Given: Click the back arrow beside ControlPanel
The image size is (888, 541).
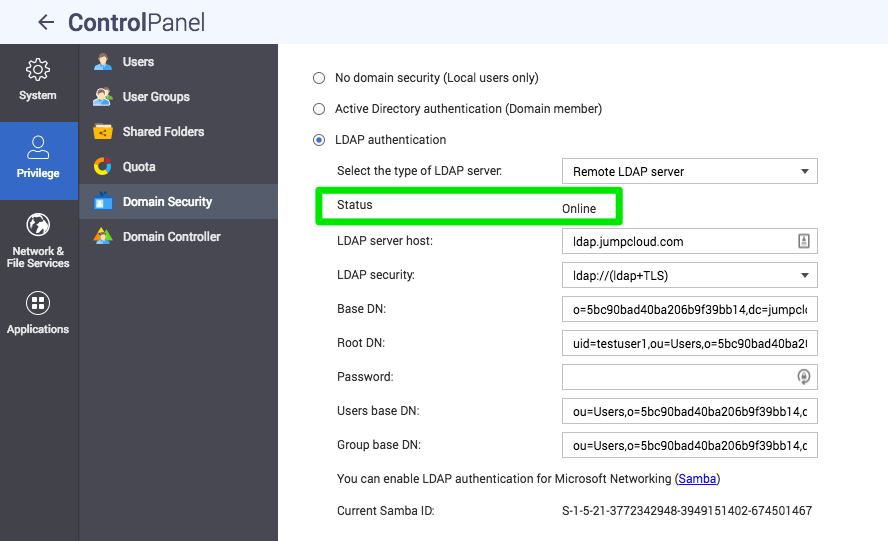Looking at the screenshot, I should (45, 22).
